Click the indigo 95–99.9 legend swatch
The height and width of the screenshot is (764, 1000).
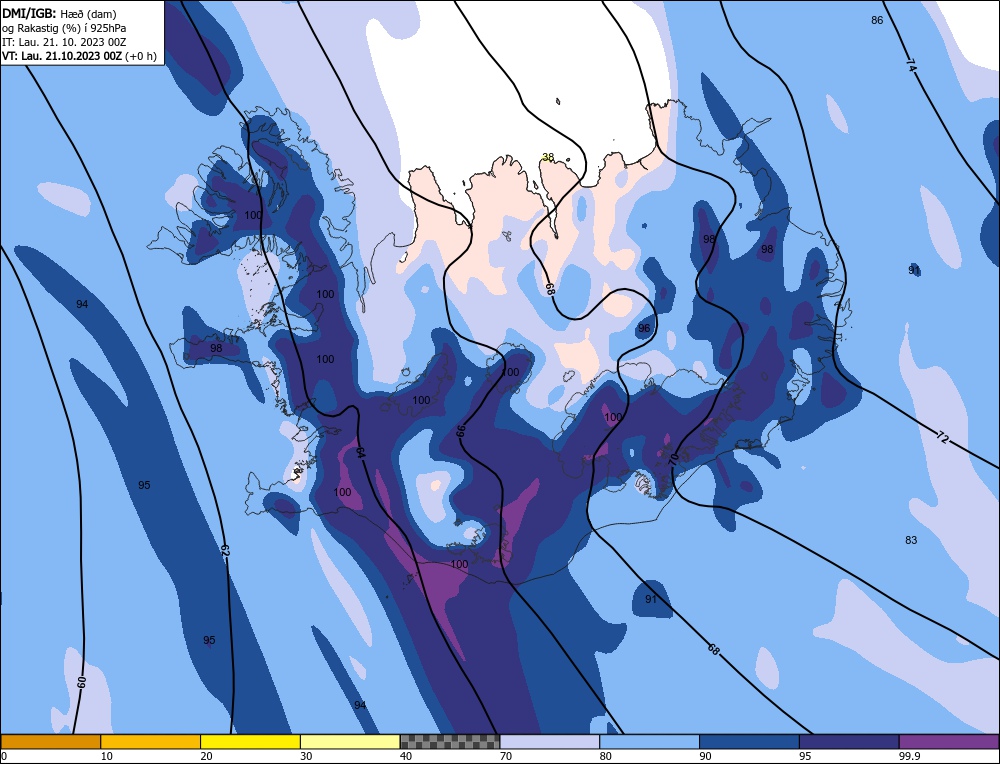point(849,741)
